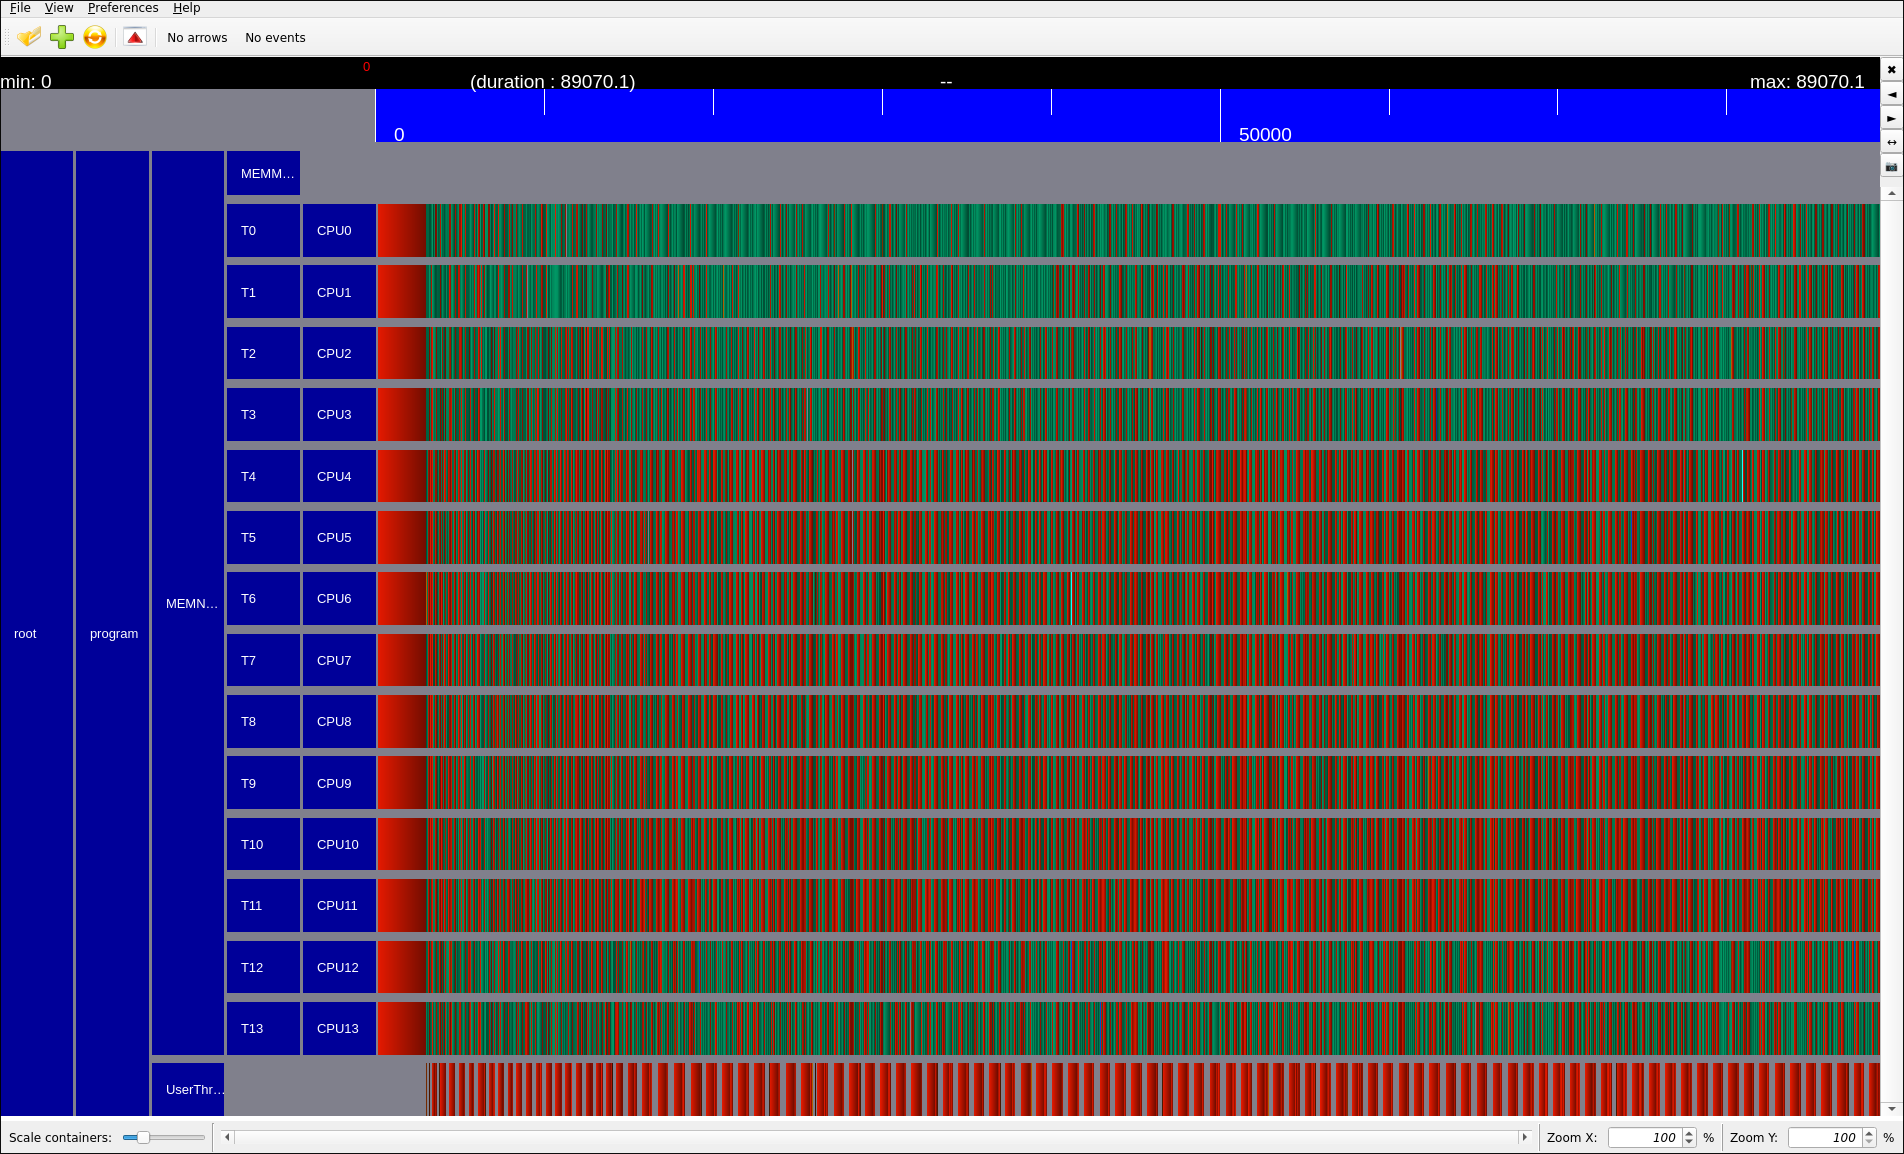Viewport: 1904px width, 1154px height.
Task: Open the Preferences menu
Action: [123, 8]
